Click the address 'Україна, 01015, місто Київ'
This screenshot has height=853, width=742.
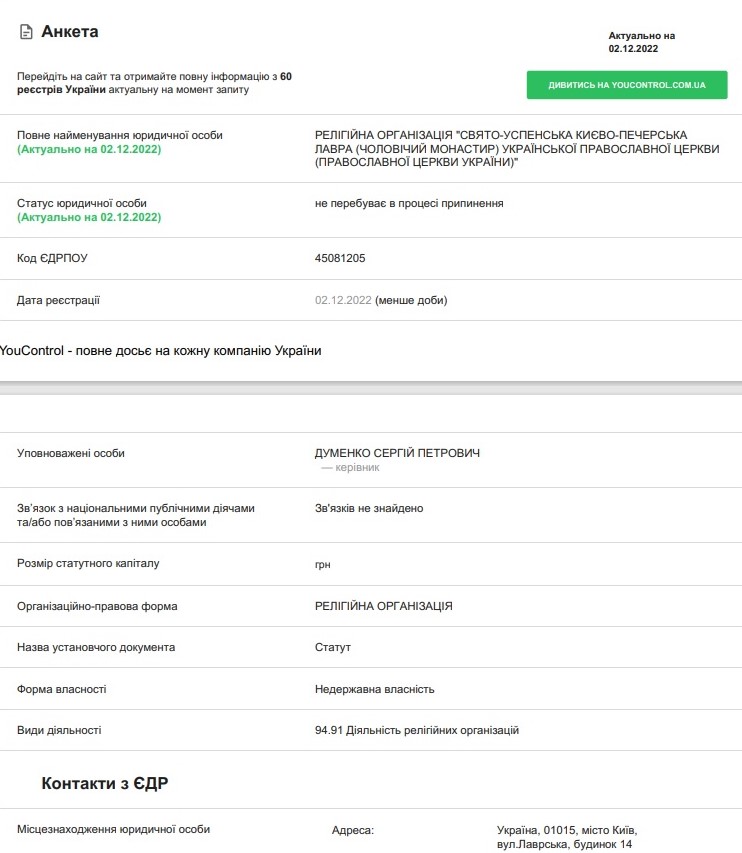click(x=566, y=830)
